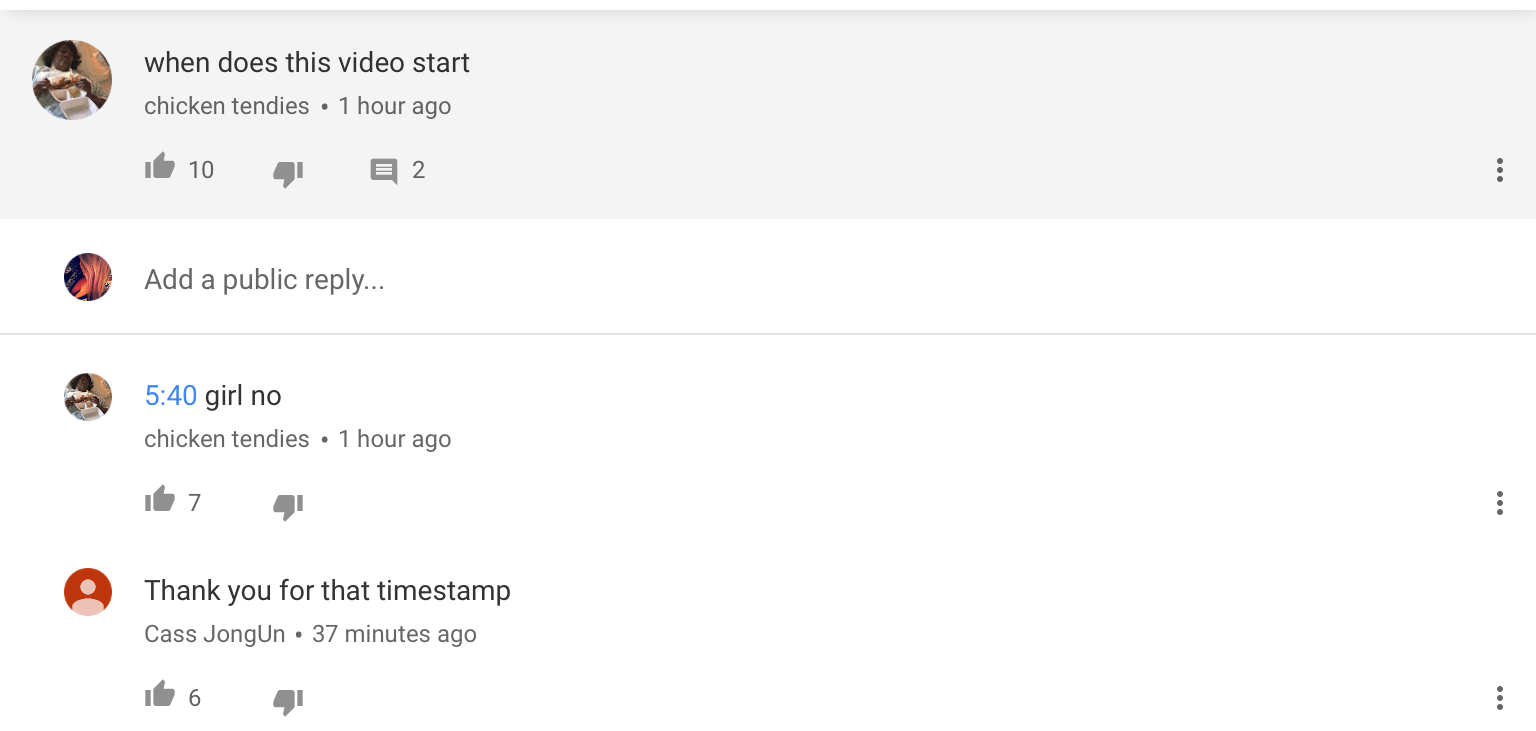The height and width of the screenshot is (731, 1536).
Task: Open Cass JongUn's channel name
Action: tap(215, 634)
